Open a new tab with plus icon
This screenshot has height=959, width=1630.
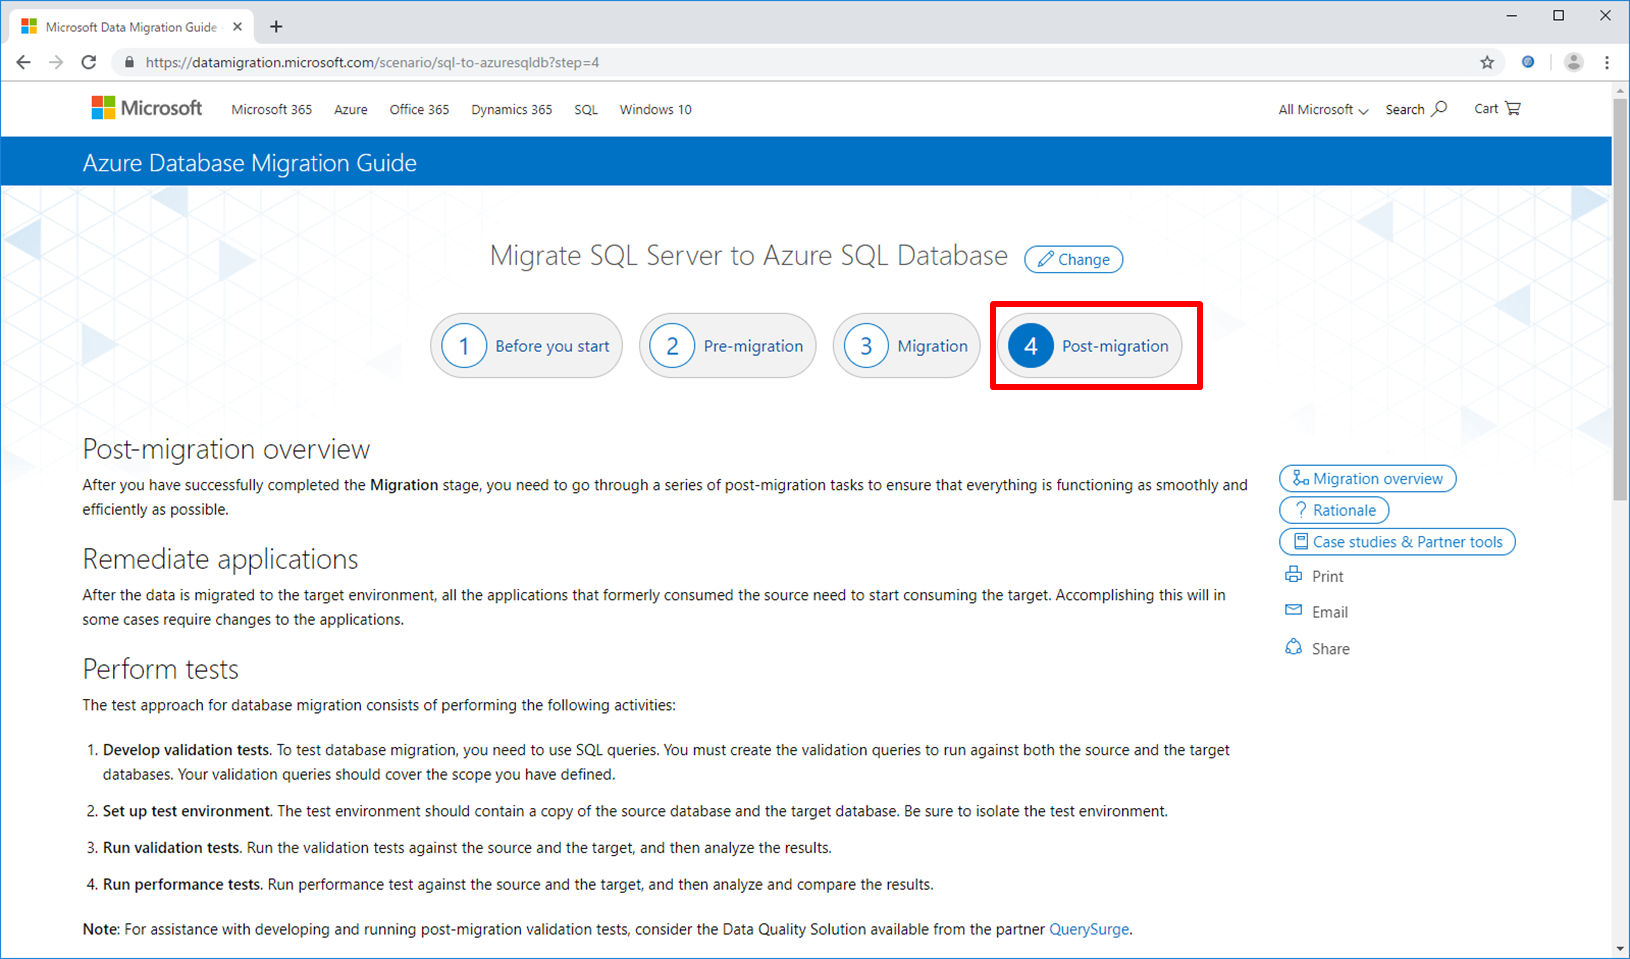[x=276, y=27]
